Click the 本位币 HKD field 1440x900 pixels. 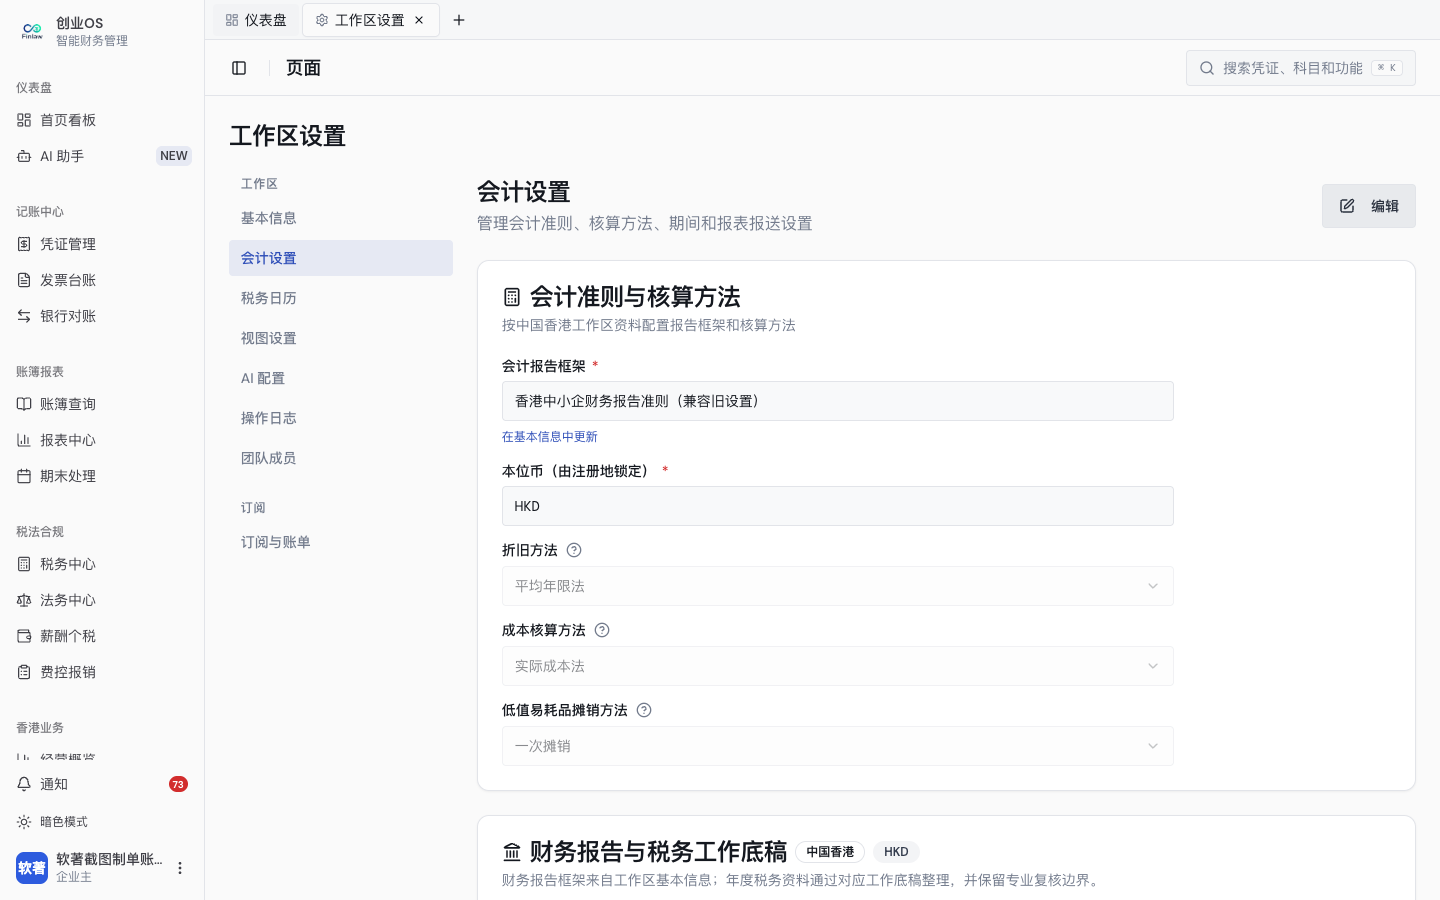[x=837, y=506]
